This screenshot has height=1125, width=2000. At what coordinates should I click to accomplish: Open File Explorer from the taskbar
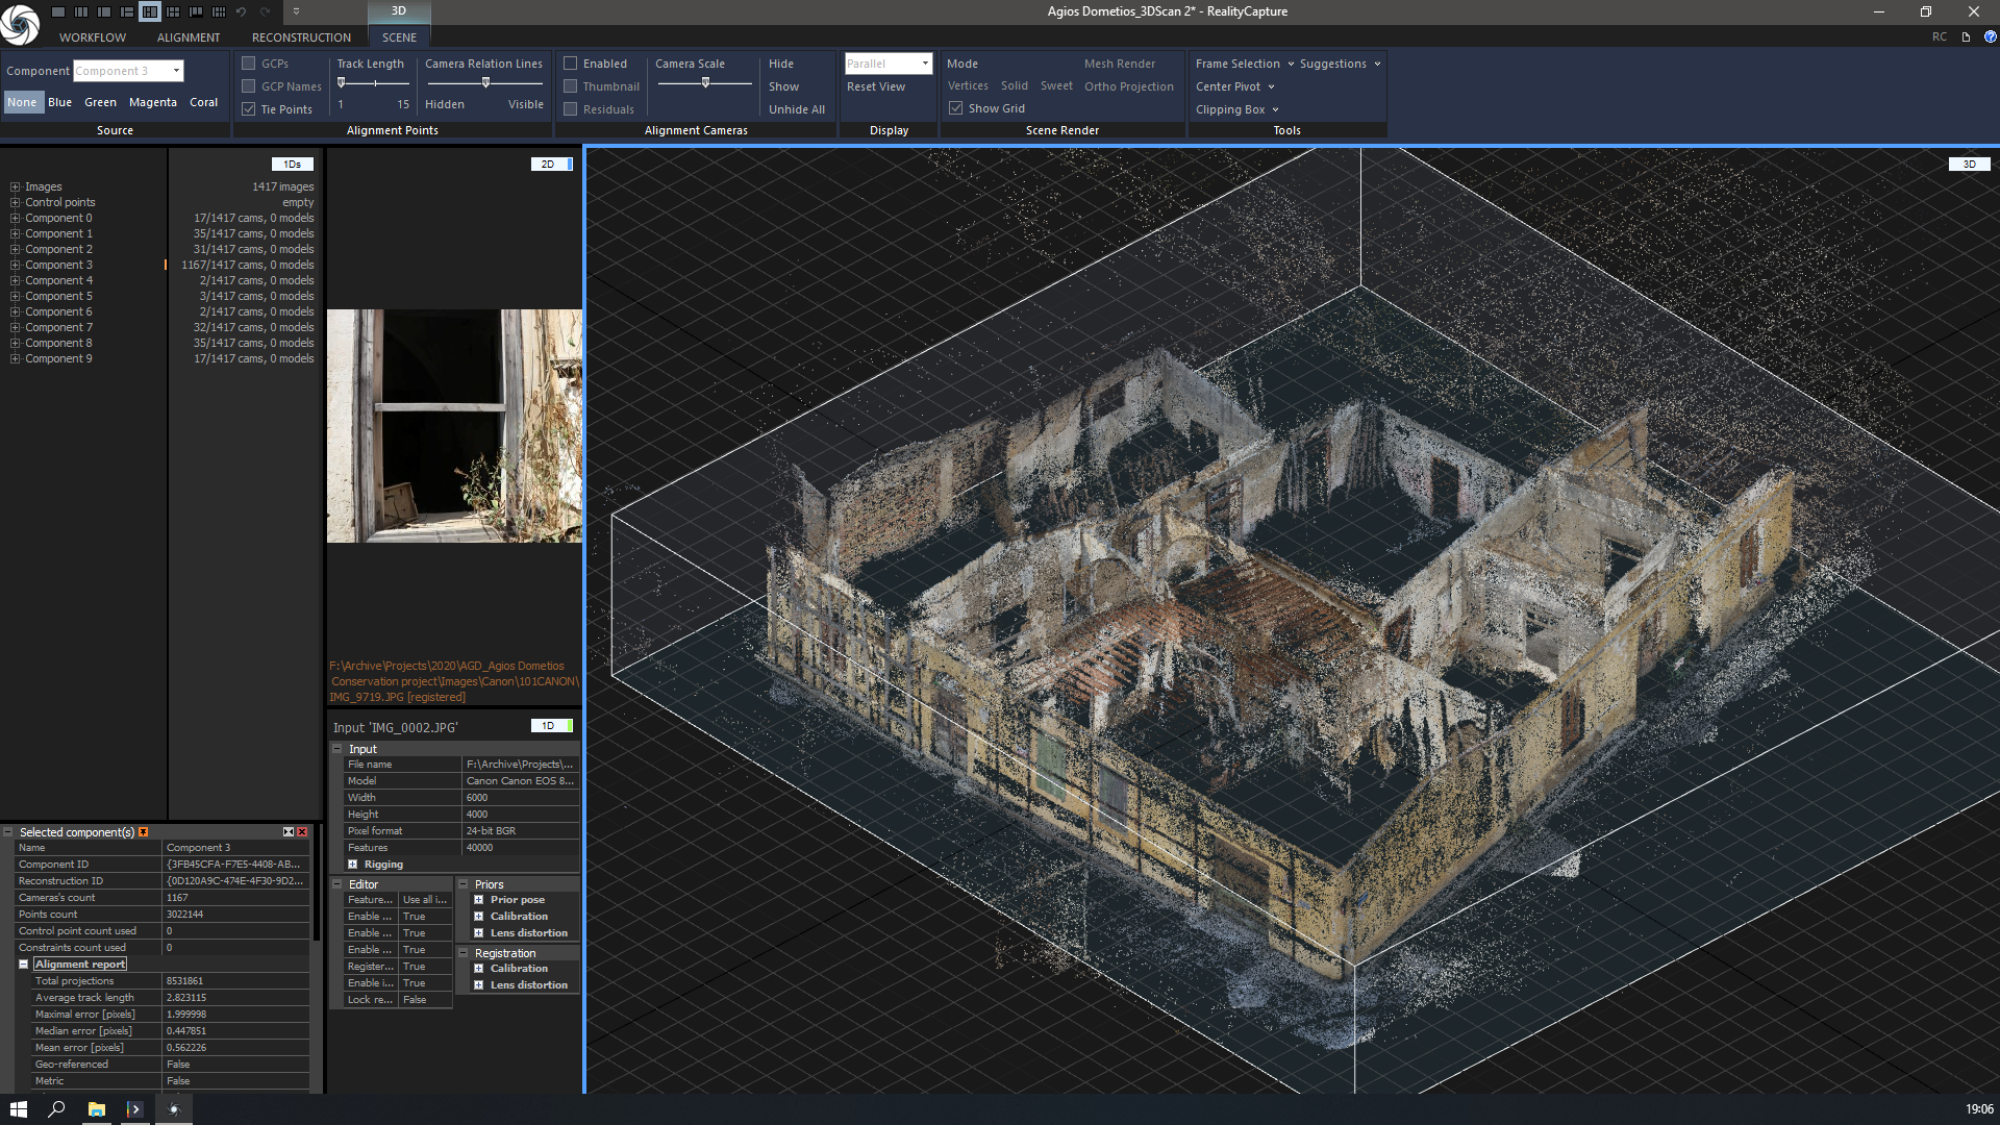pos(96,1109)
